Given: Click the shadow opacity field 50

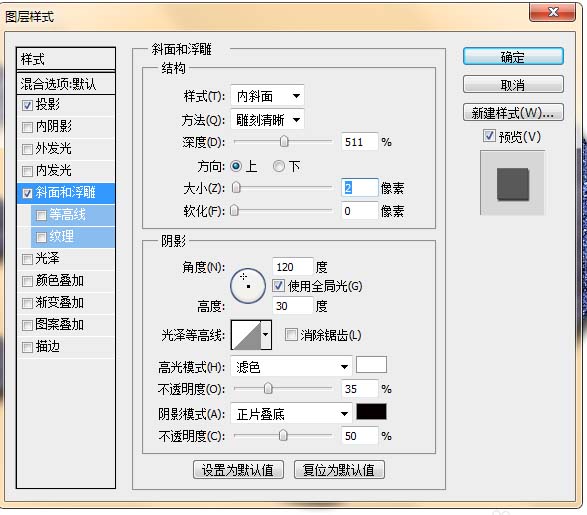Looking at the screenshot, I should 359,436.
